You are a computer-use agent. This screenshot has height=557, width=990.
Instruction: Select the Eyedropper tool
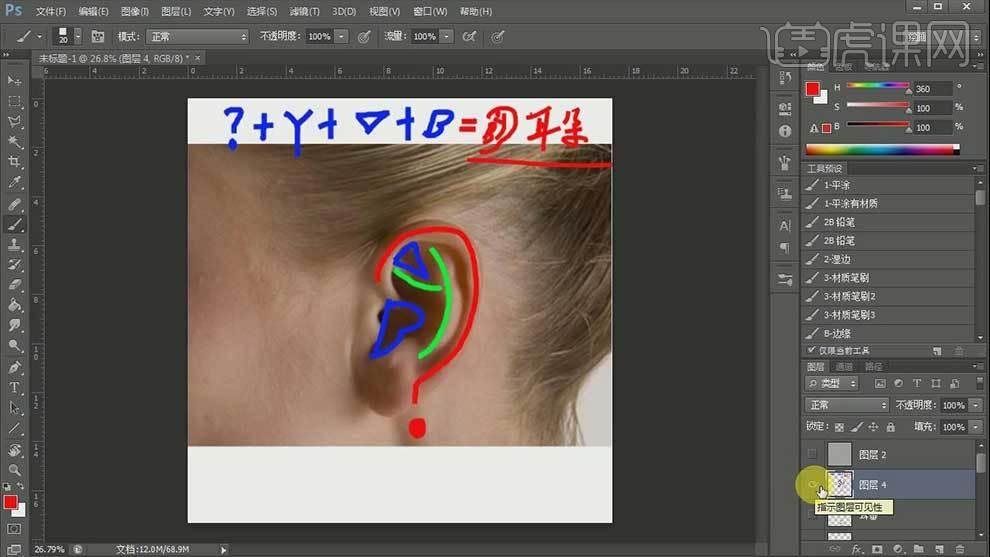coord(14,183)
